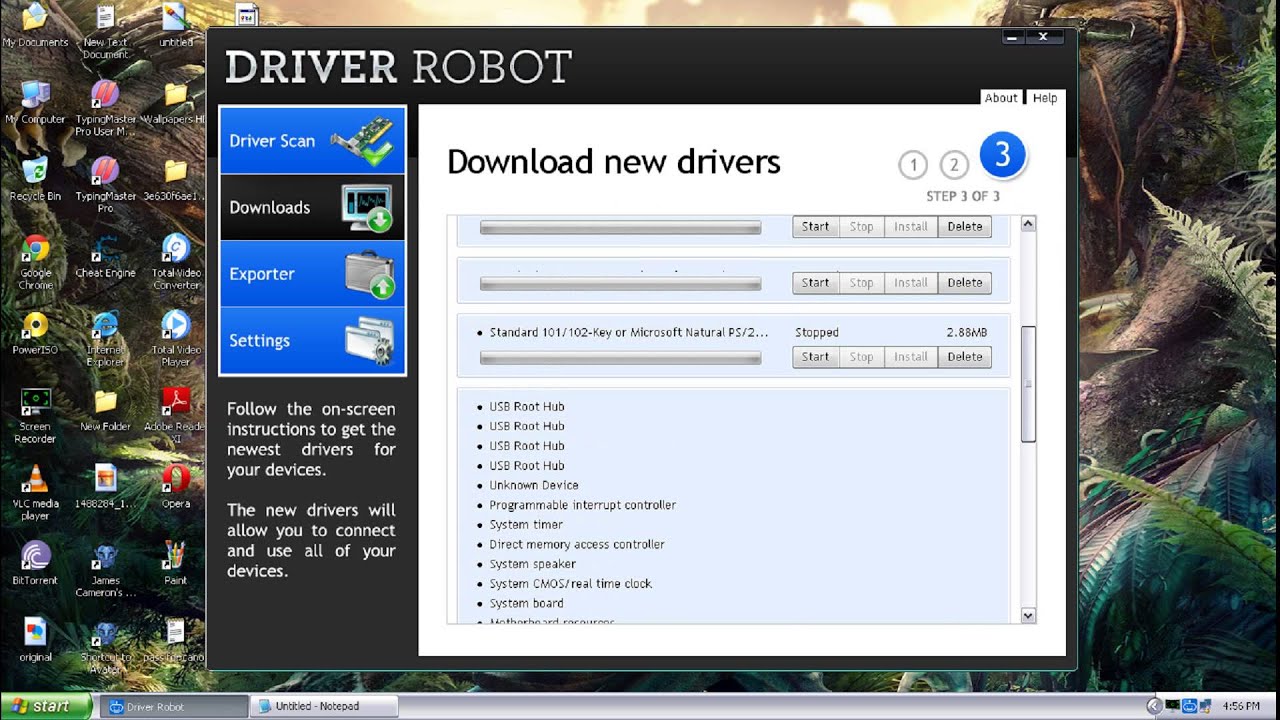
Task: Click the Exporter briefcase icon
Action: tap(369, 274)
